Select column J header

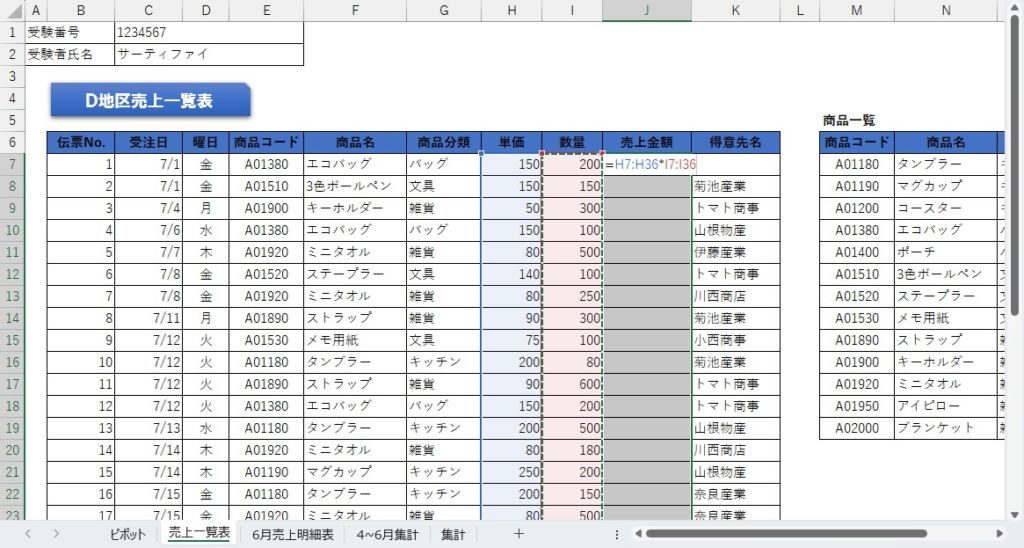pos(647,11)
